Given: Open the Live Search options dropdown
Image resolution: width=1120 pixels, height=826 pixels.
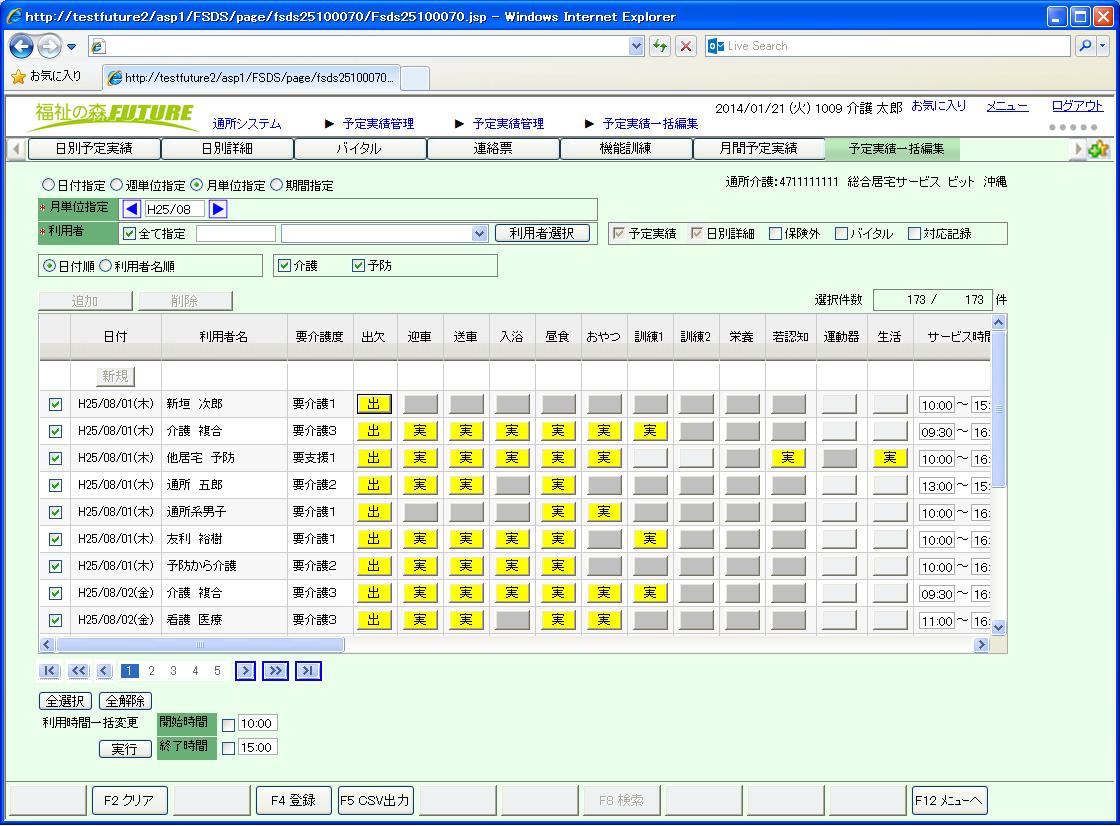Looking at the screenshot, I should (1103, 46).
